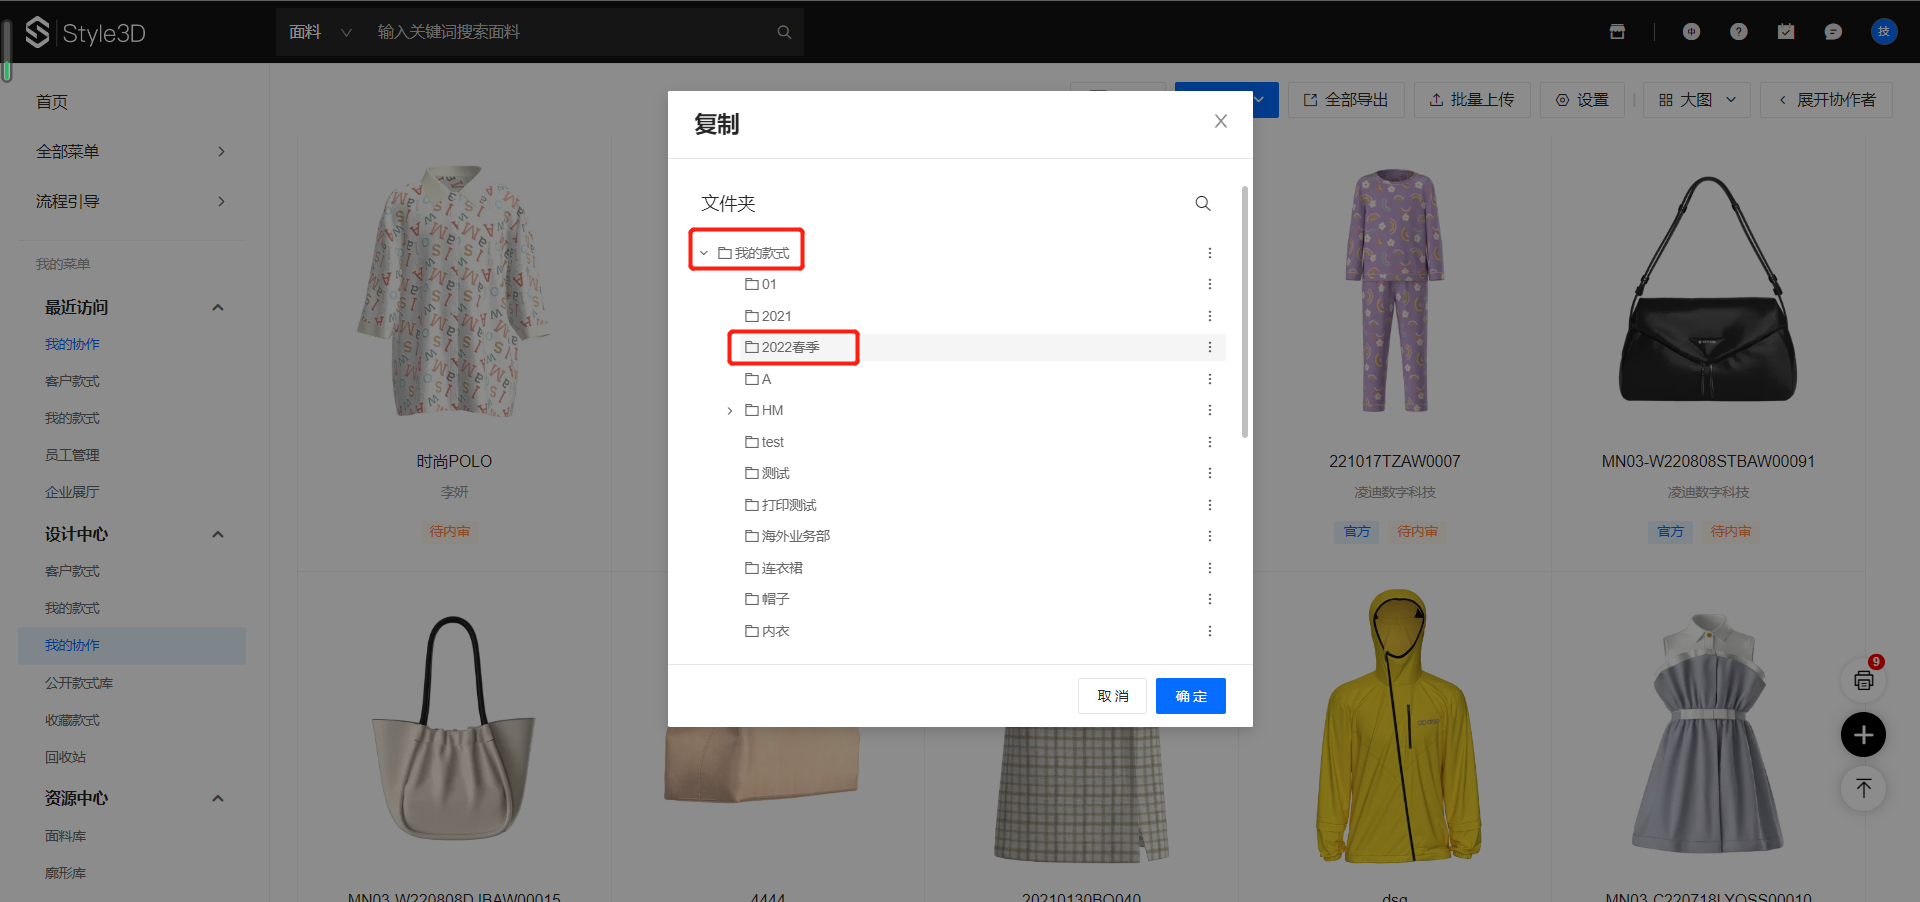The width and height of the screenshot is (1920, 902).
Task: Click the 批量上传 button
Action: 1472,100
